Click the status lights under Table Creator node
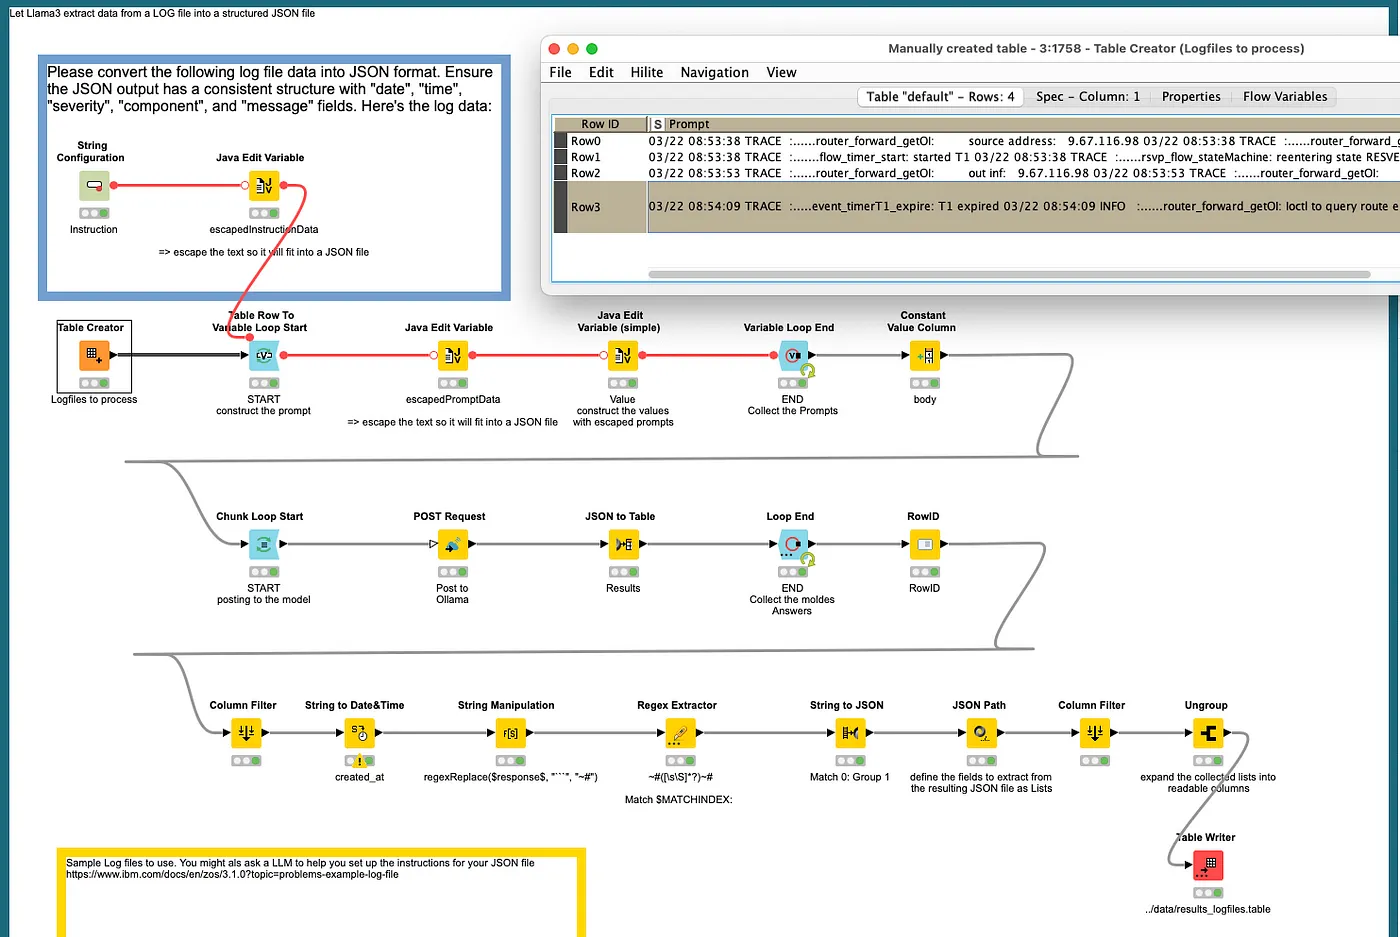This screenshot has width=1400, height=937. (x=94, y=383)
